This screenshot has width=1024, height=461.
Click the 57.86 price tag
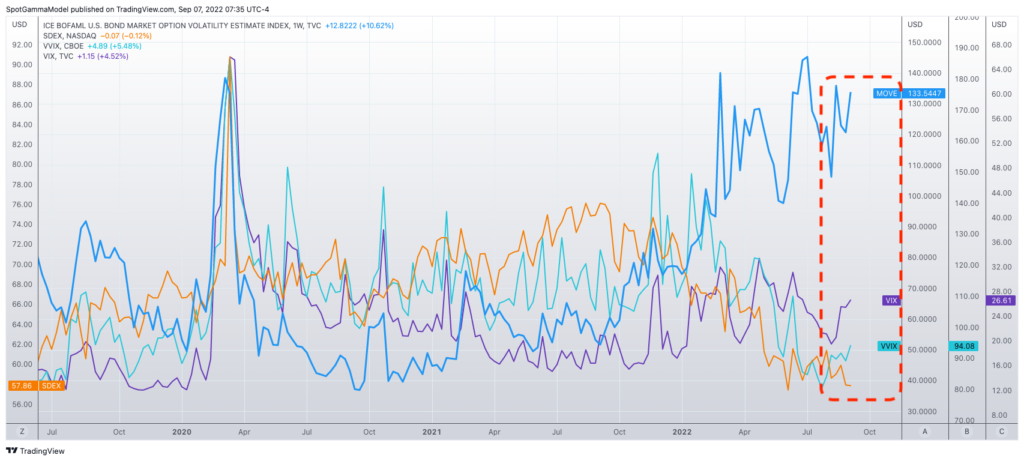[x=22, y=386]
